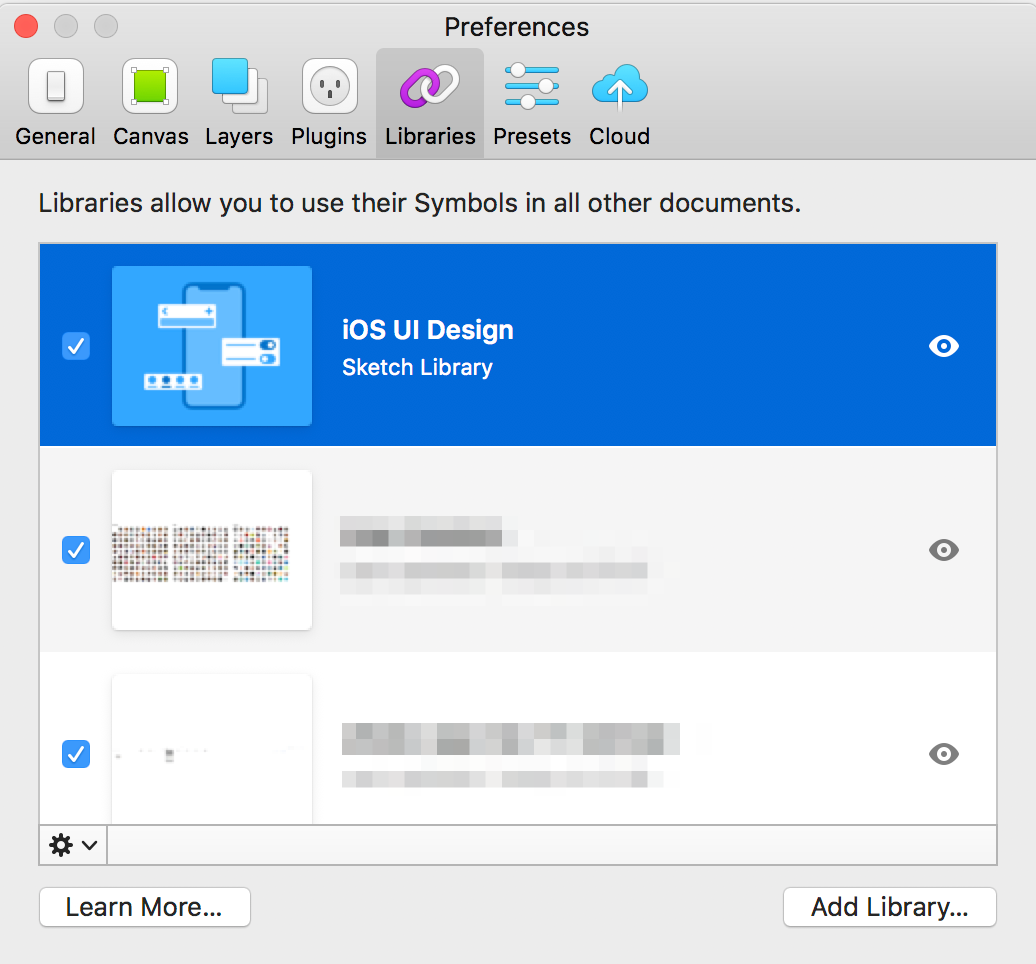This screenshot has height=964, width=1036.
Task: Select the iOS UI Design thumbnail
Action: [212, 346]
